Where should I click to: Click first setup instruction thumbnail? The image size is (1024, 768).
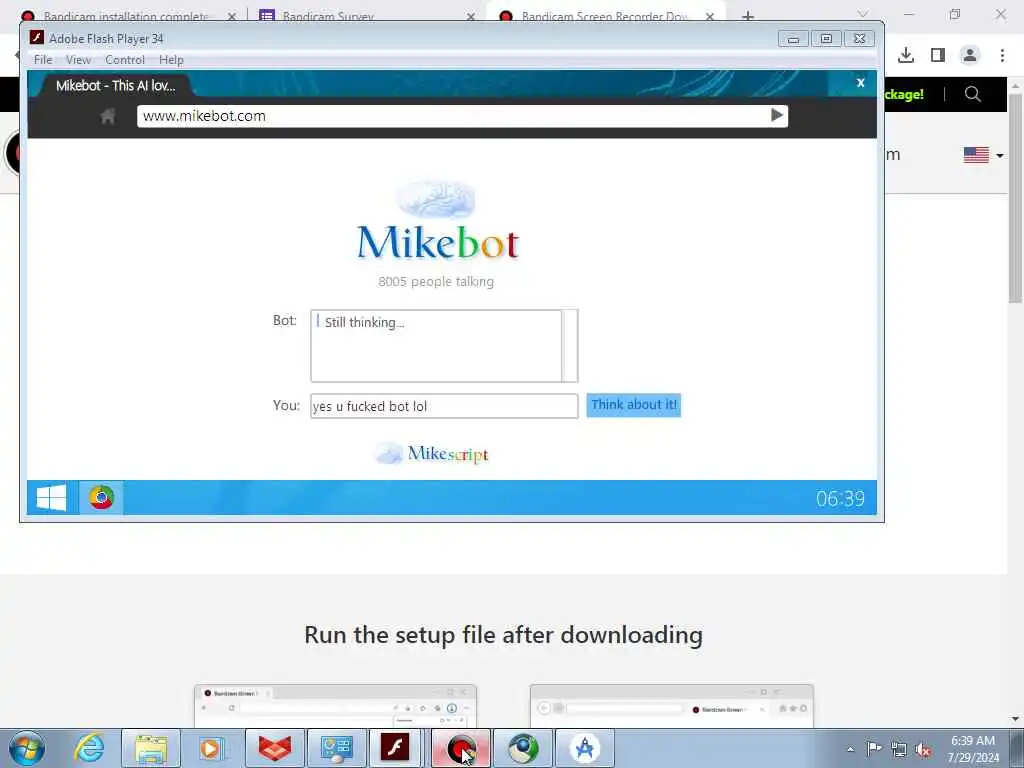335,706
